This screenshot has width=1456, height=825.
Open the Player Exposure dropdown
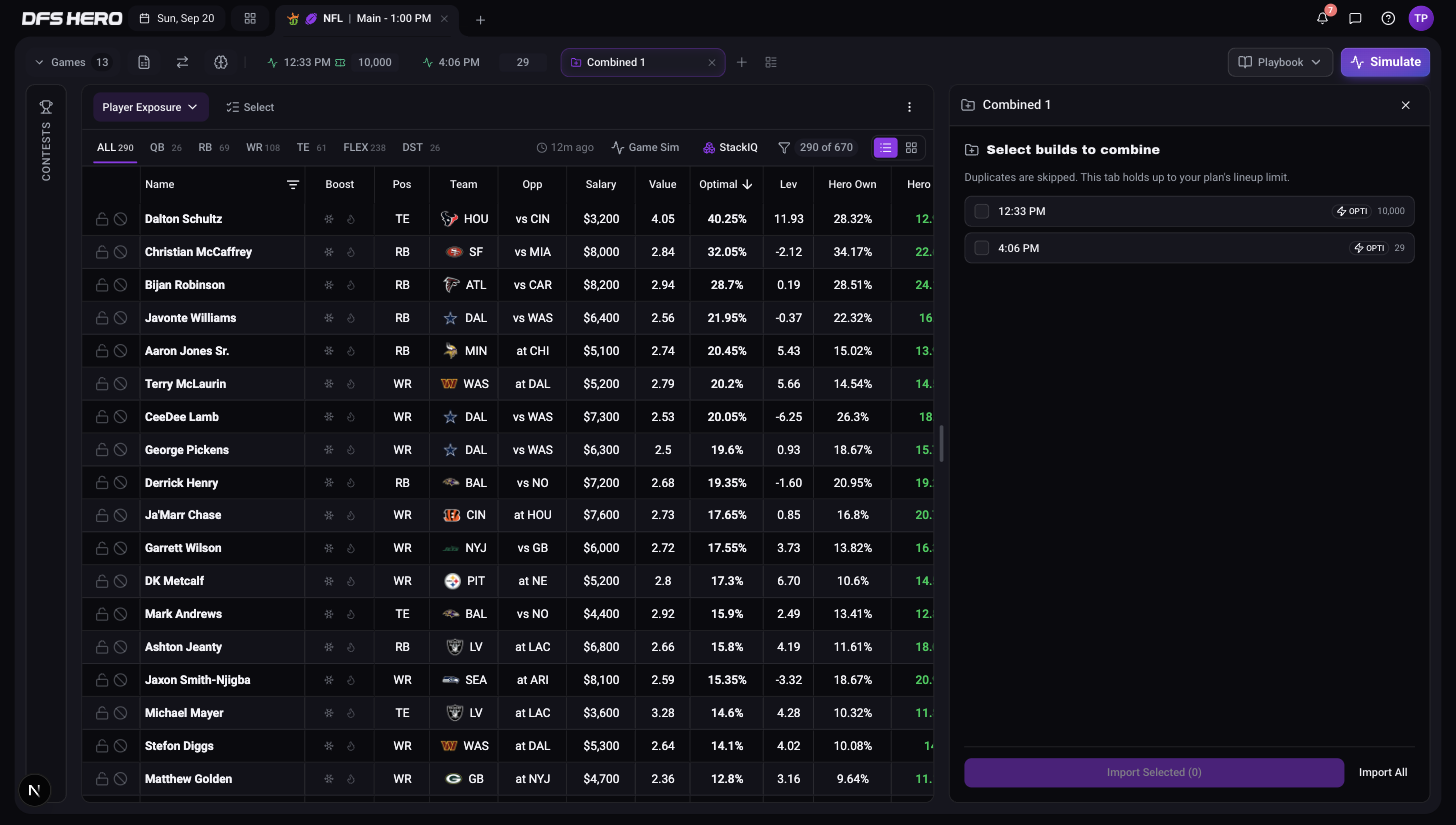click(150, 107)
